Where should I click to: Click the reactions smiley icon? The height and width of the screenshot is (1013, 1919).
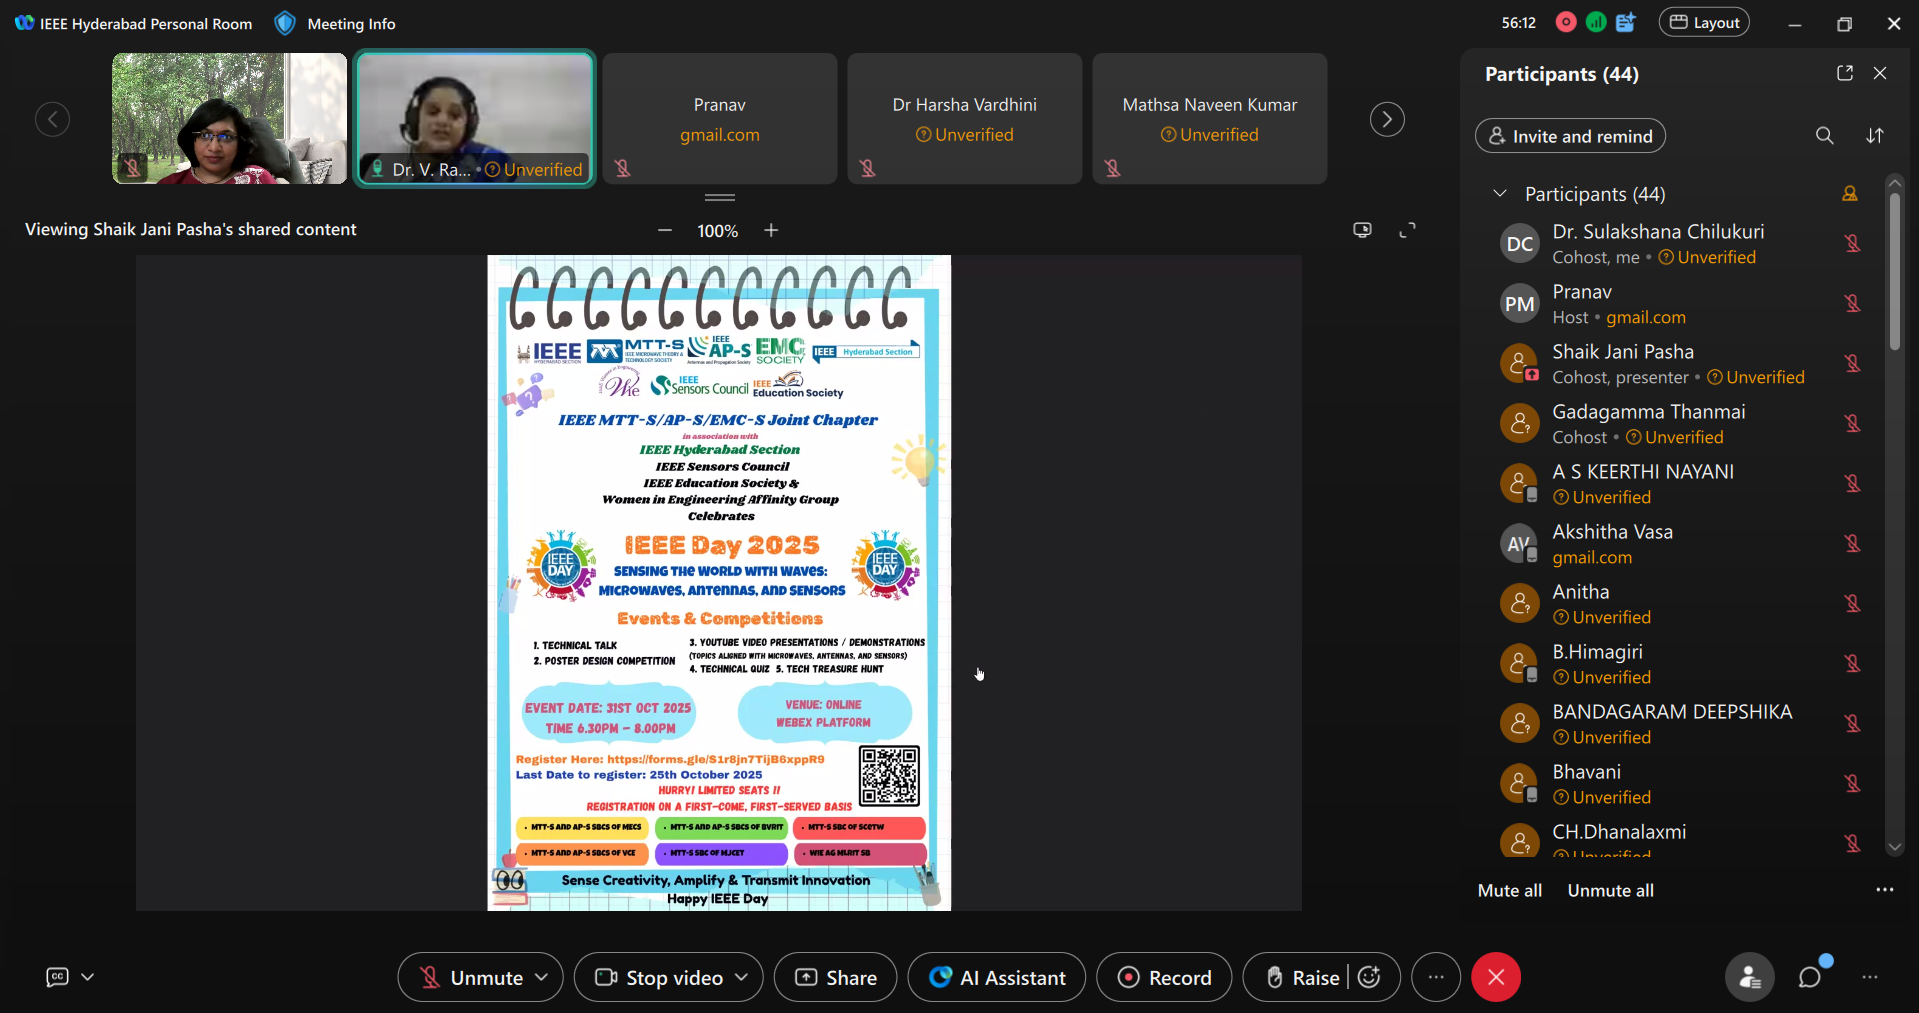click(1370, 977)
